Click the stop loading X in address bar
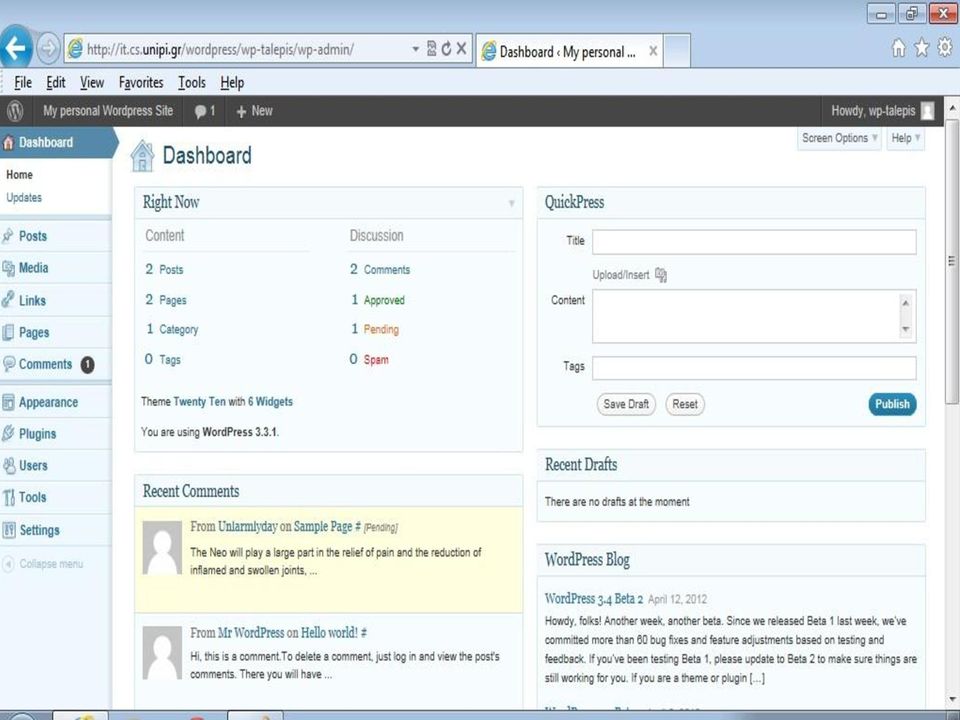The image size is (960, 720). coord(462,48)
